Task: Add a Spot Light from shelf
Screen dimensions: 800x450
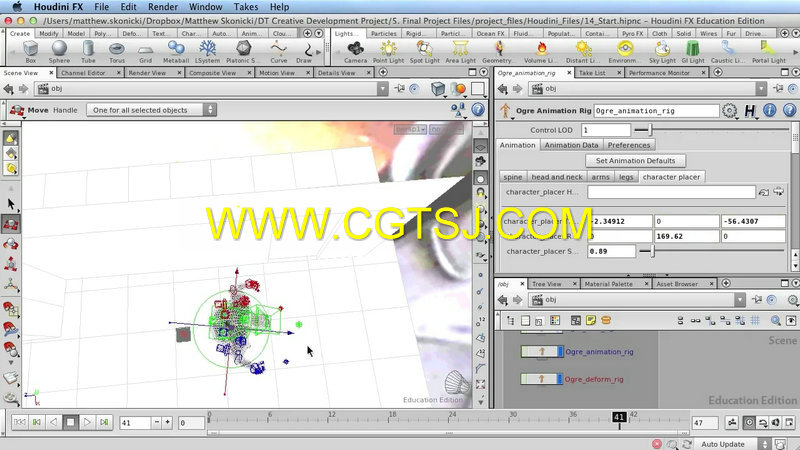Action: coord(424,52)
